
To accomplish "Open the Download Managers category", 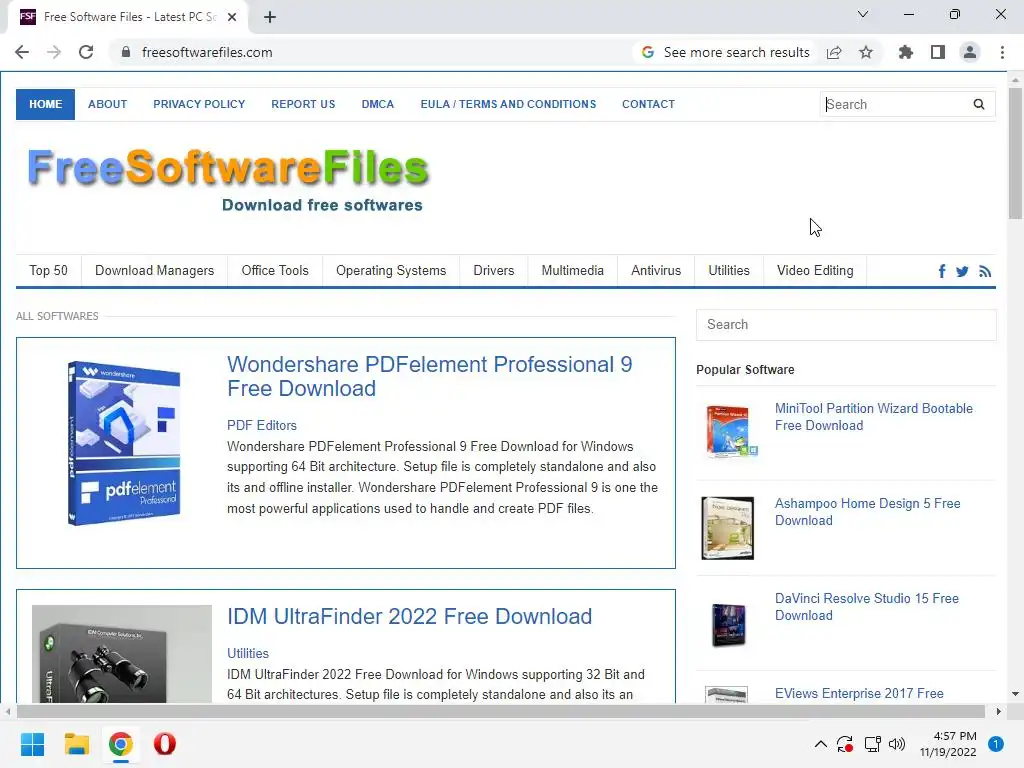I will click(x=155, y=270).
